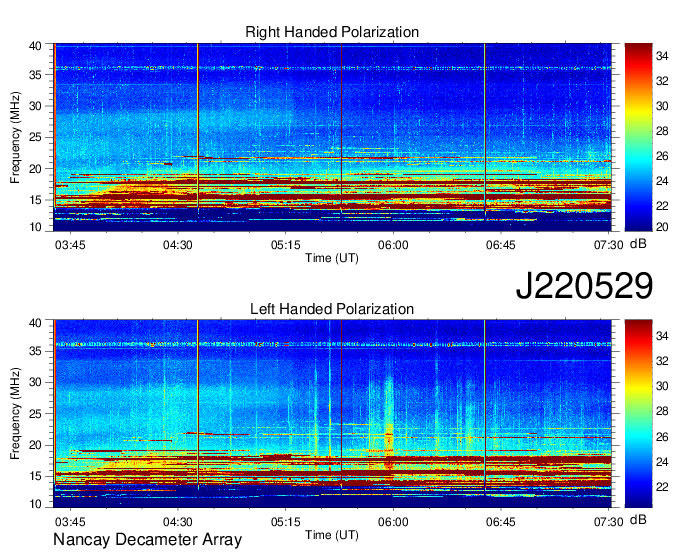Viewport: 680px width, 552px height.
Task: Click 07:30 tick on Left Handed time axis
Action: (x=608, y=522)
